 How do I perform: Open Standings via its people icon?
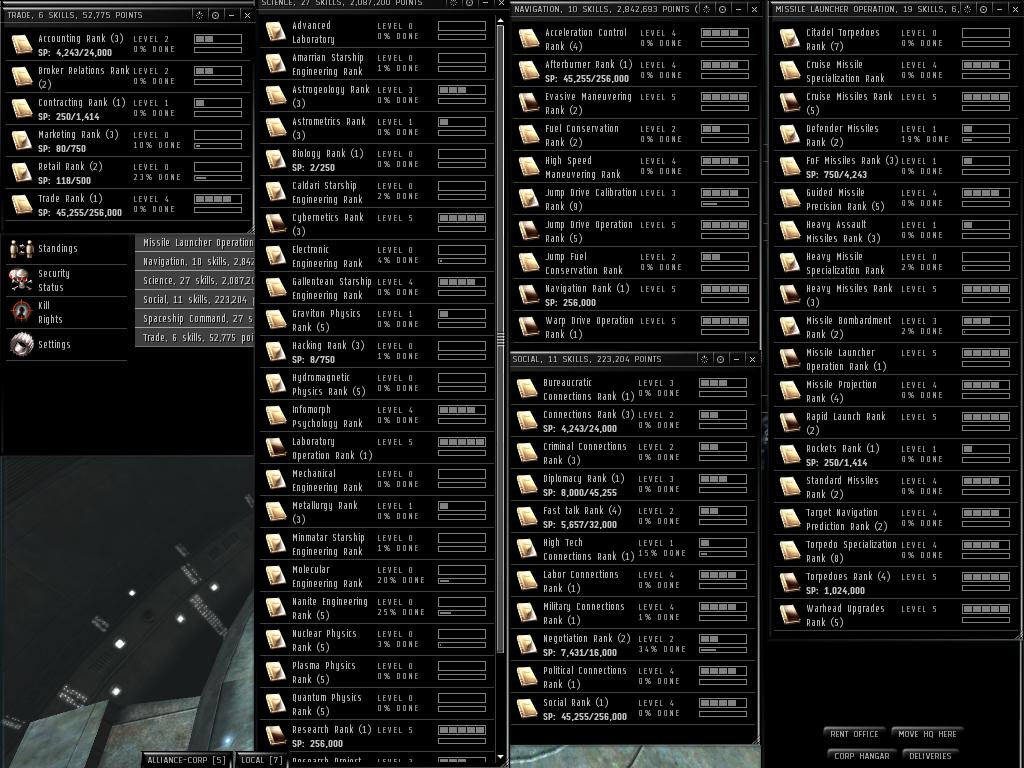pos(22,249)
